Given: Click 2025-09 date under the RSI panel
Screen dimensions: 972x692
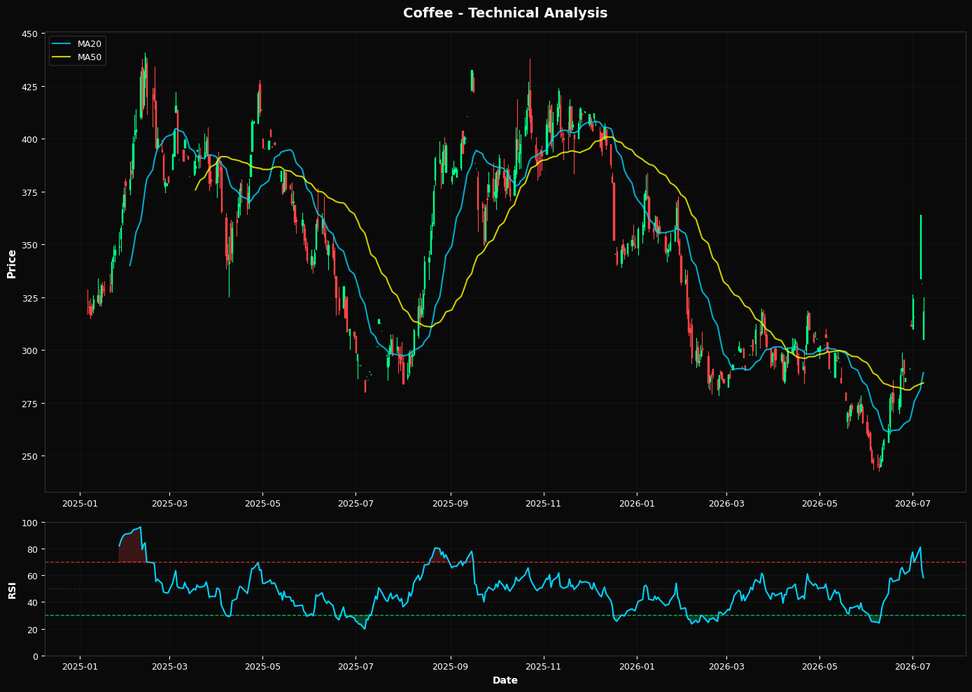Looking at the screenshot, I should (451, 668).
